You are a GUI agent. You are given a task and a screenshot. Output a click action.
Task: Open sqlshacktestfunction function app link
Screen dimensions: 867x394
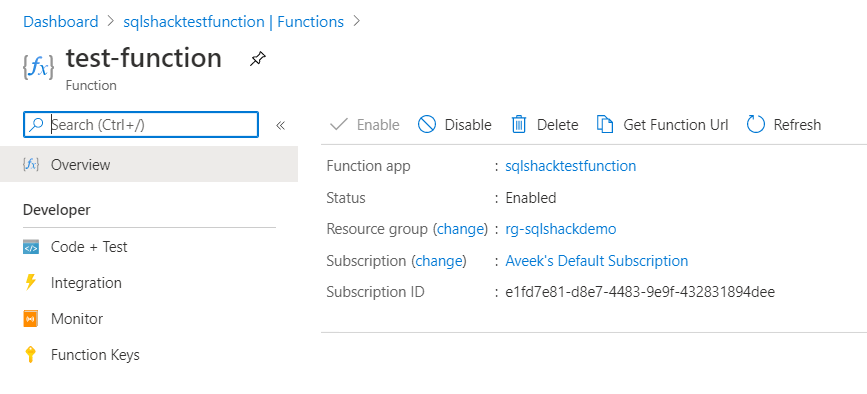(x=571, y=166)
